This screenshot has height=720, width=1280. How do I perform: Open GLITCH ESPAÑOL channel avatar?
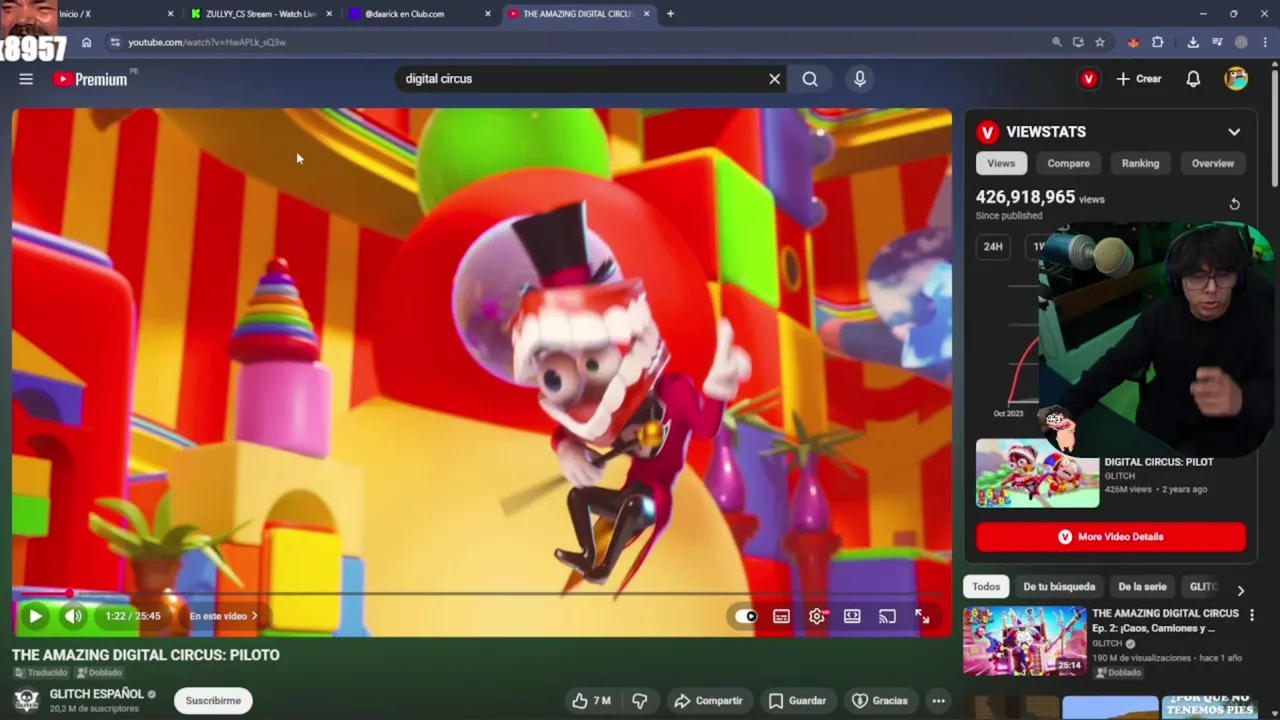tap(27, 700)
